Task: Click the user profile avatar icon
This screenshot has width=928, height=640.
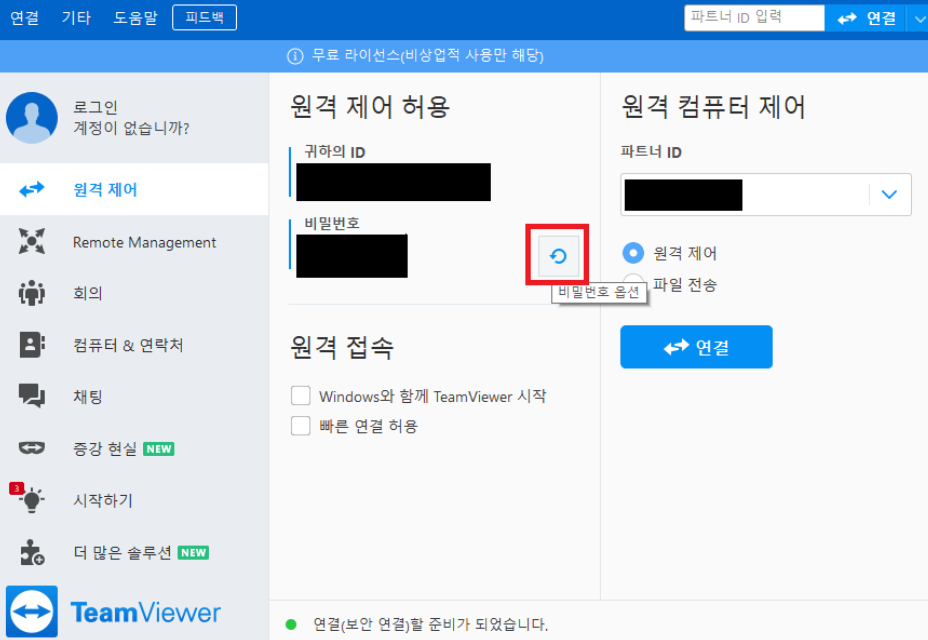Action: coord(32,118)
